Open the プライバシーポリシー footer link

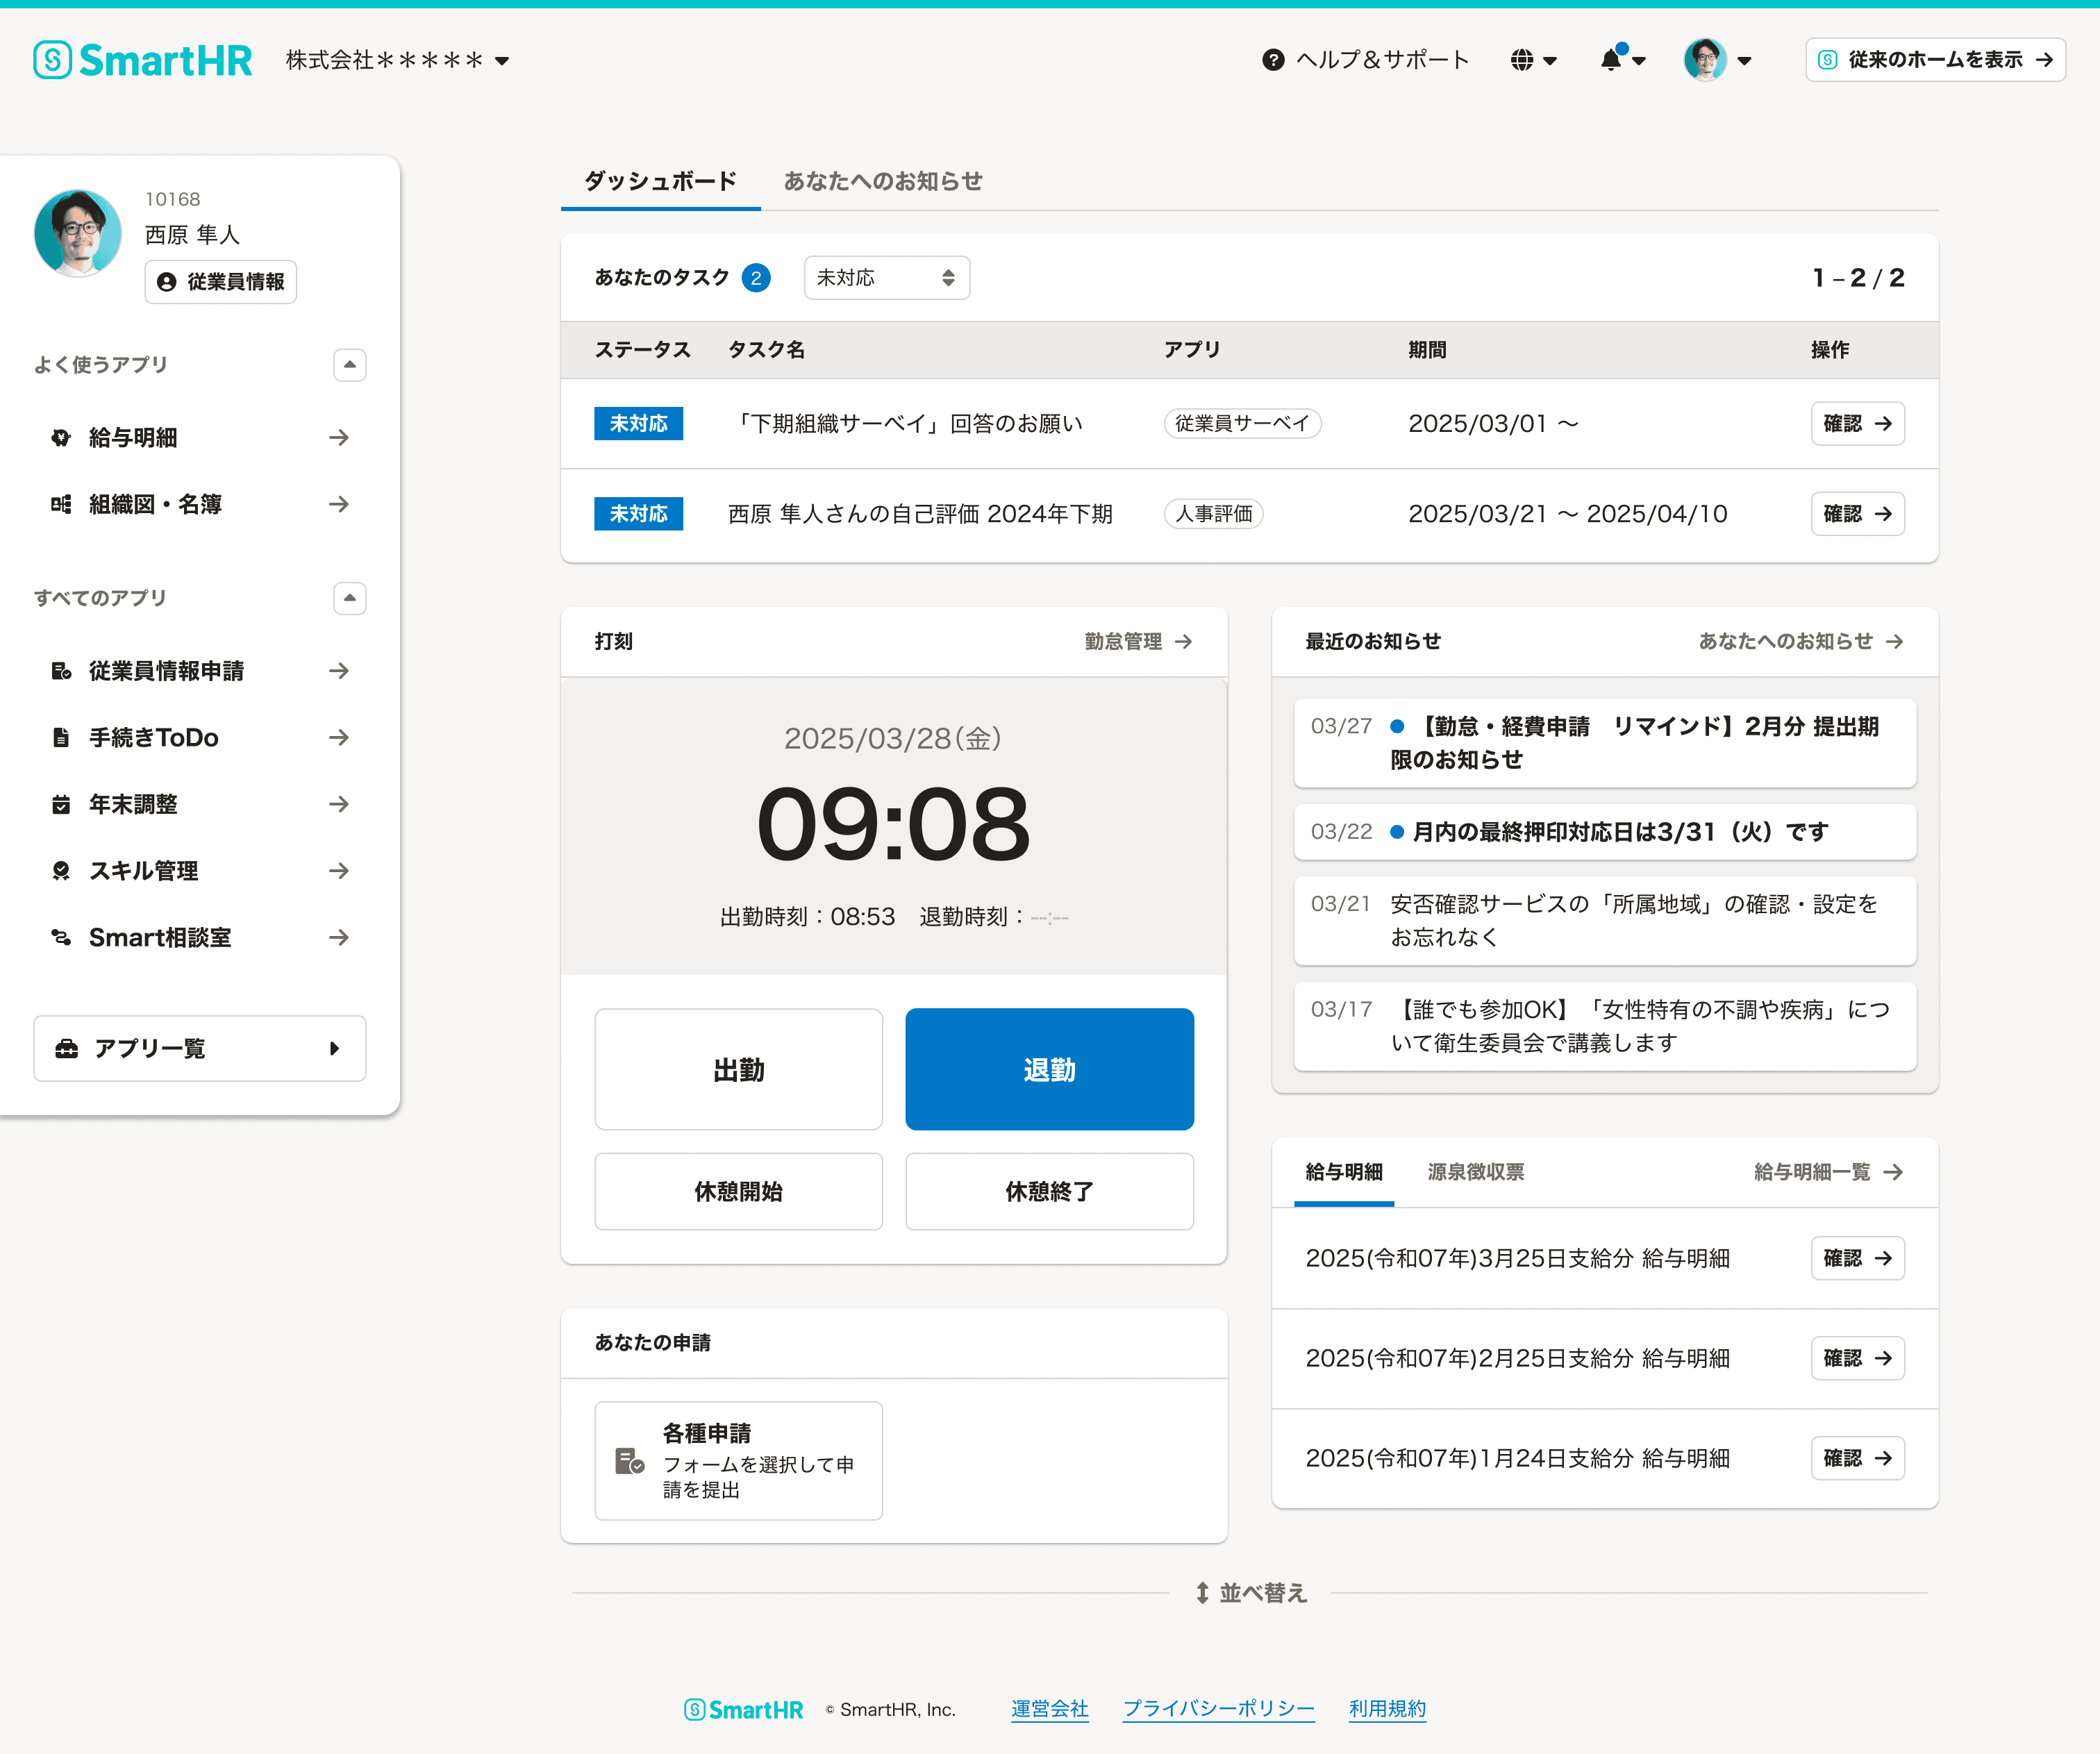click(x=1218, y=1709)
